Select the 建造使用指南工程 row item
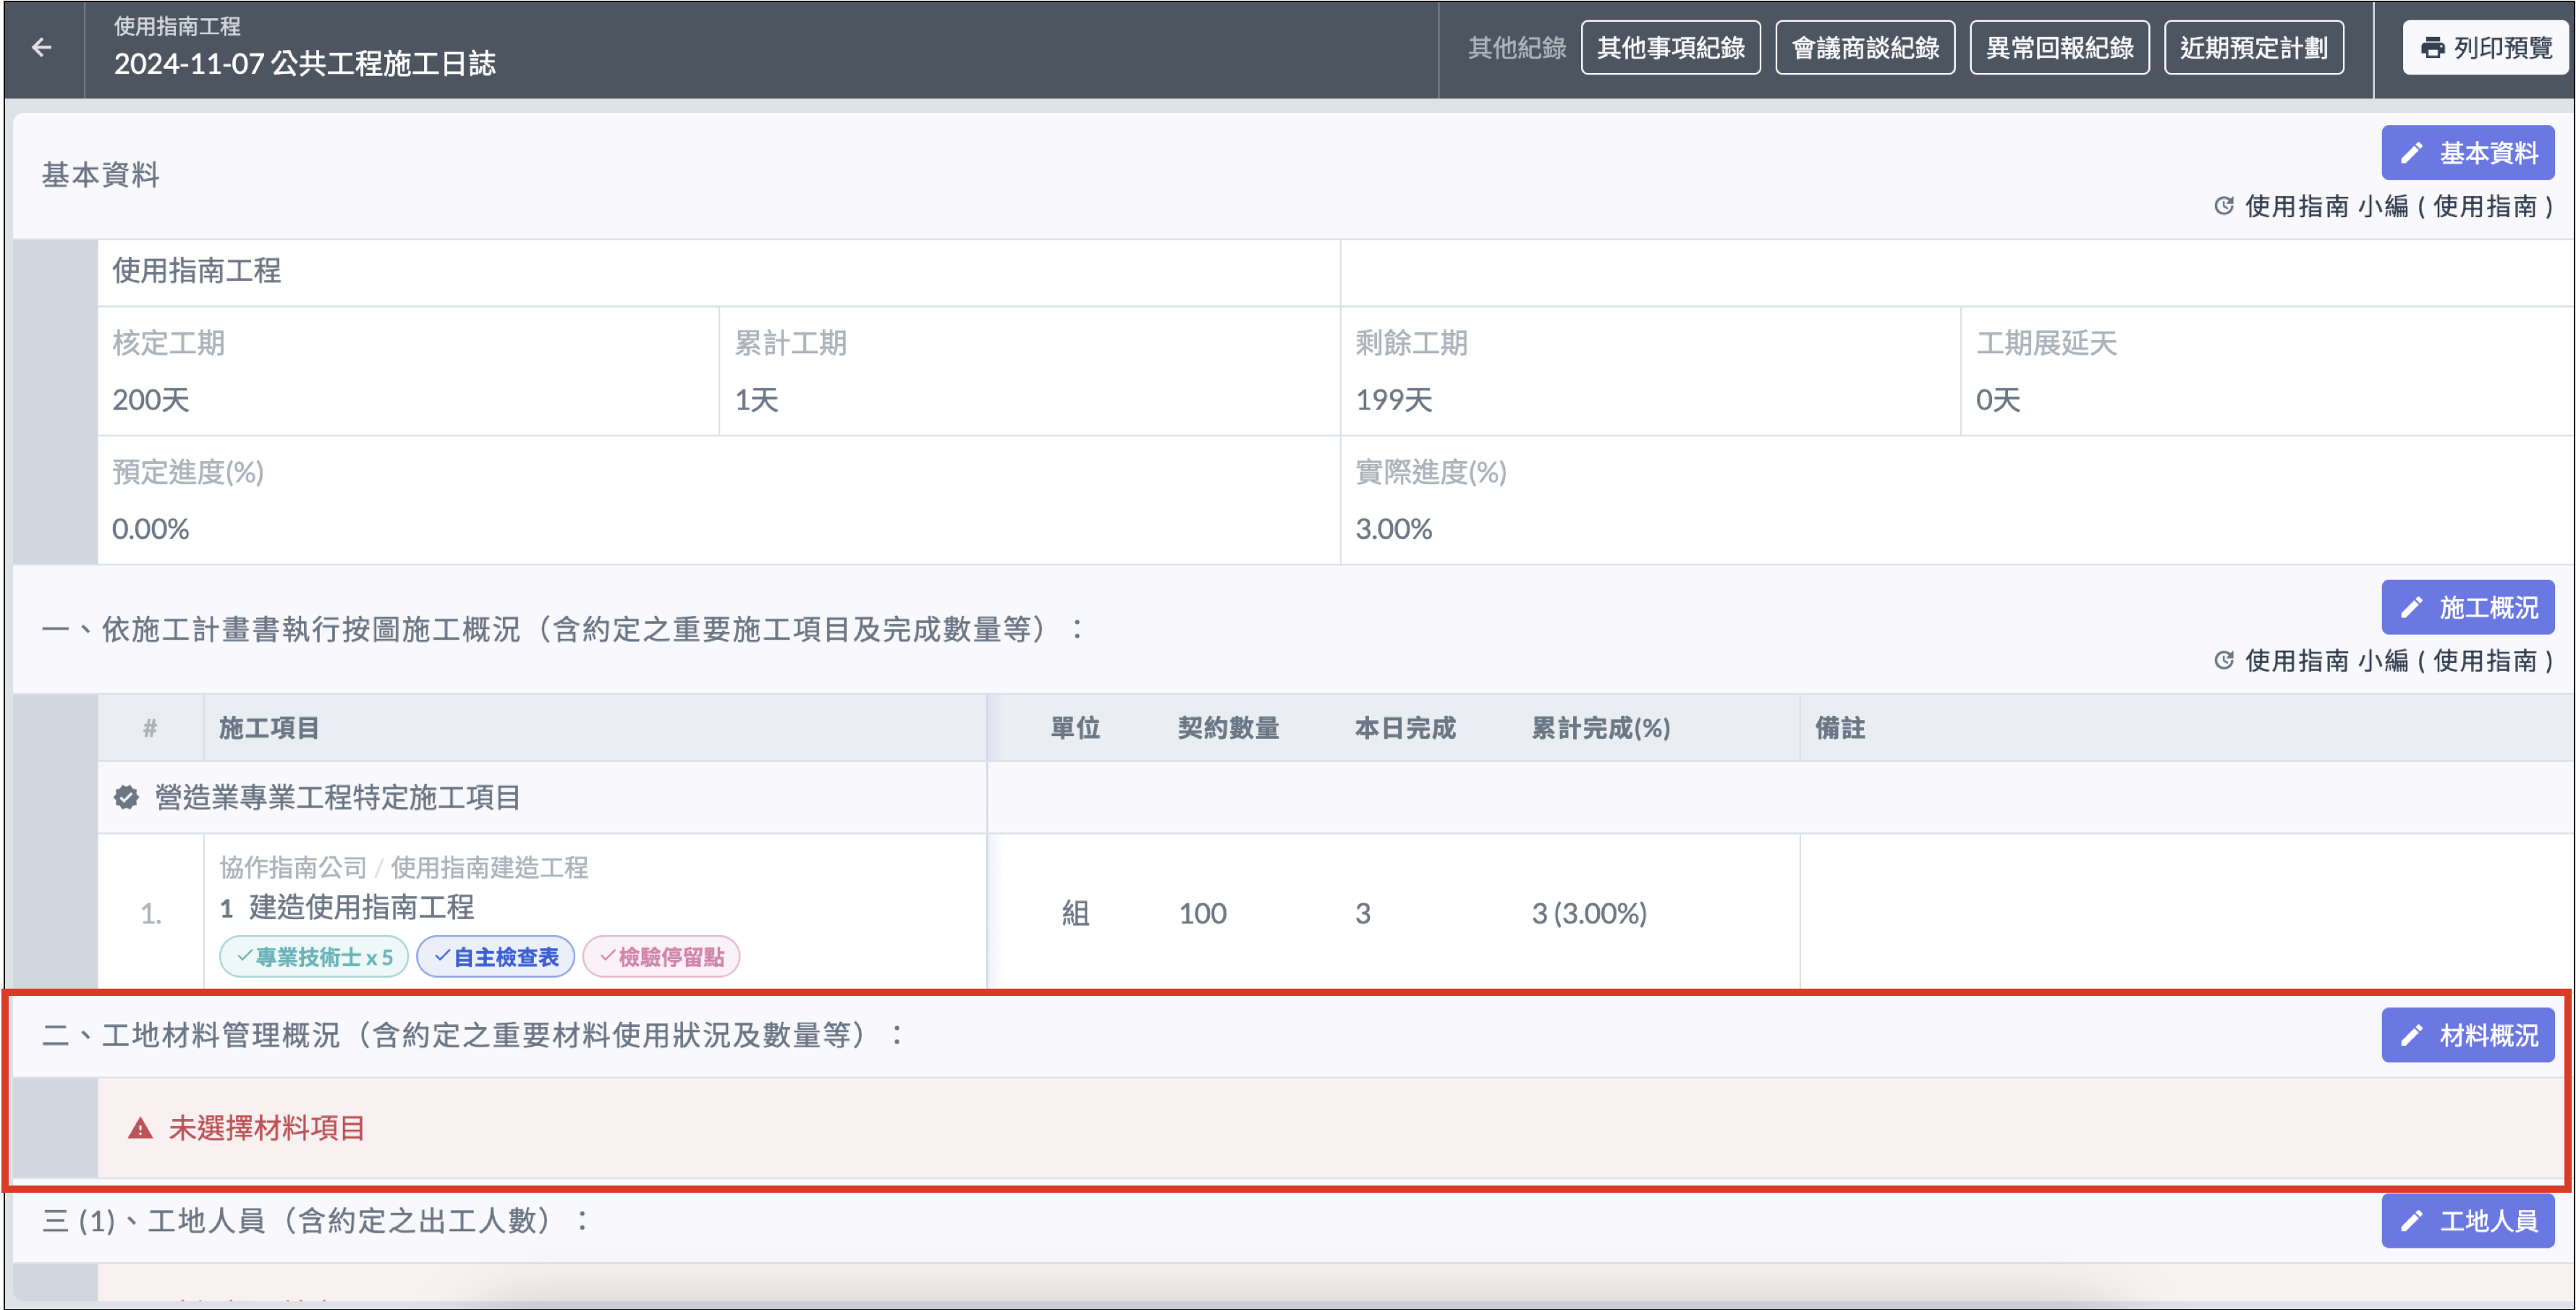Screen dimensions: 2576x1310 [361, 908]
